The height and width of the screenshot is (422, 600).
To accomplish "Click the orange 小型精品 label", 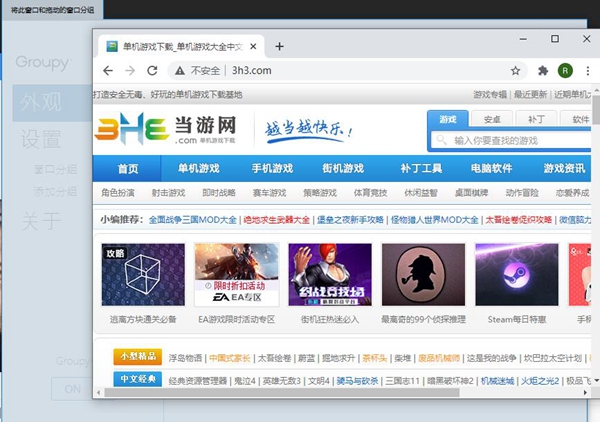I will (x=138, y=357).
